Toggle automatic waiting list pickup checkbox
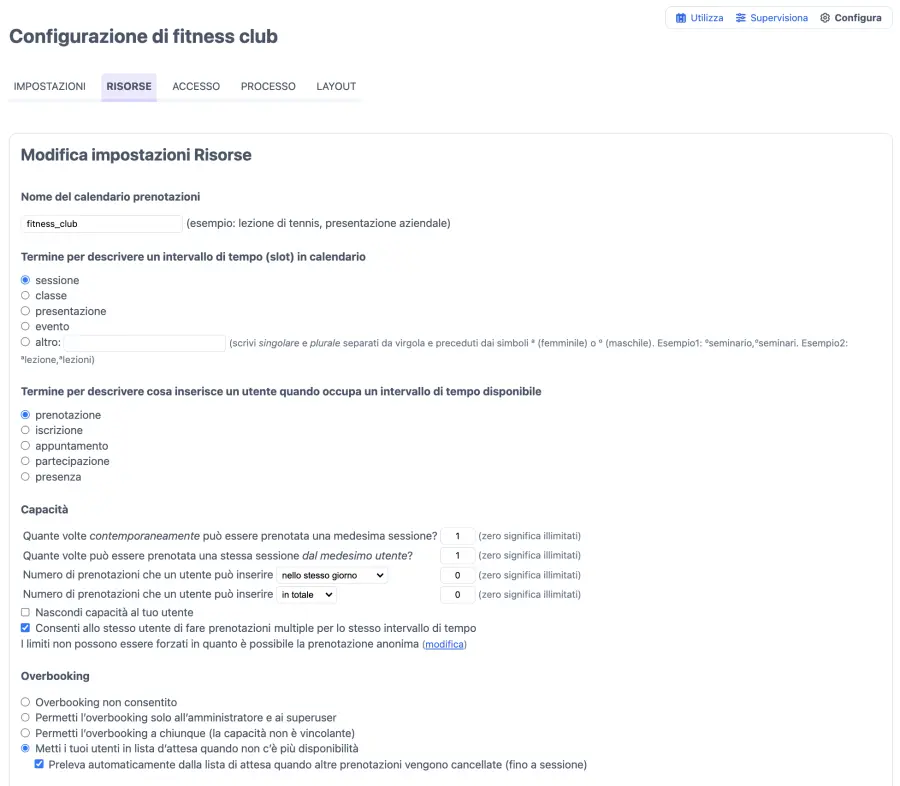The height and width of the screenshot is (786, 900). tap(39, 765)
